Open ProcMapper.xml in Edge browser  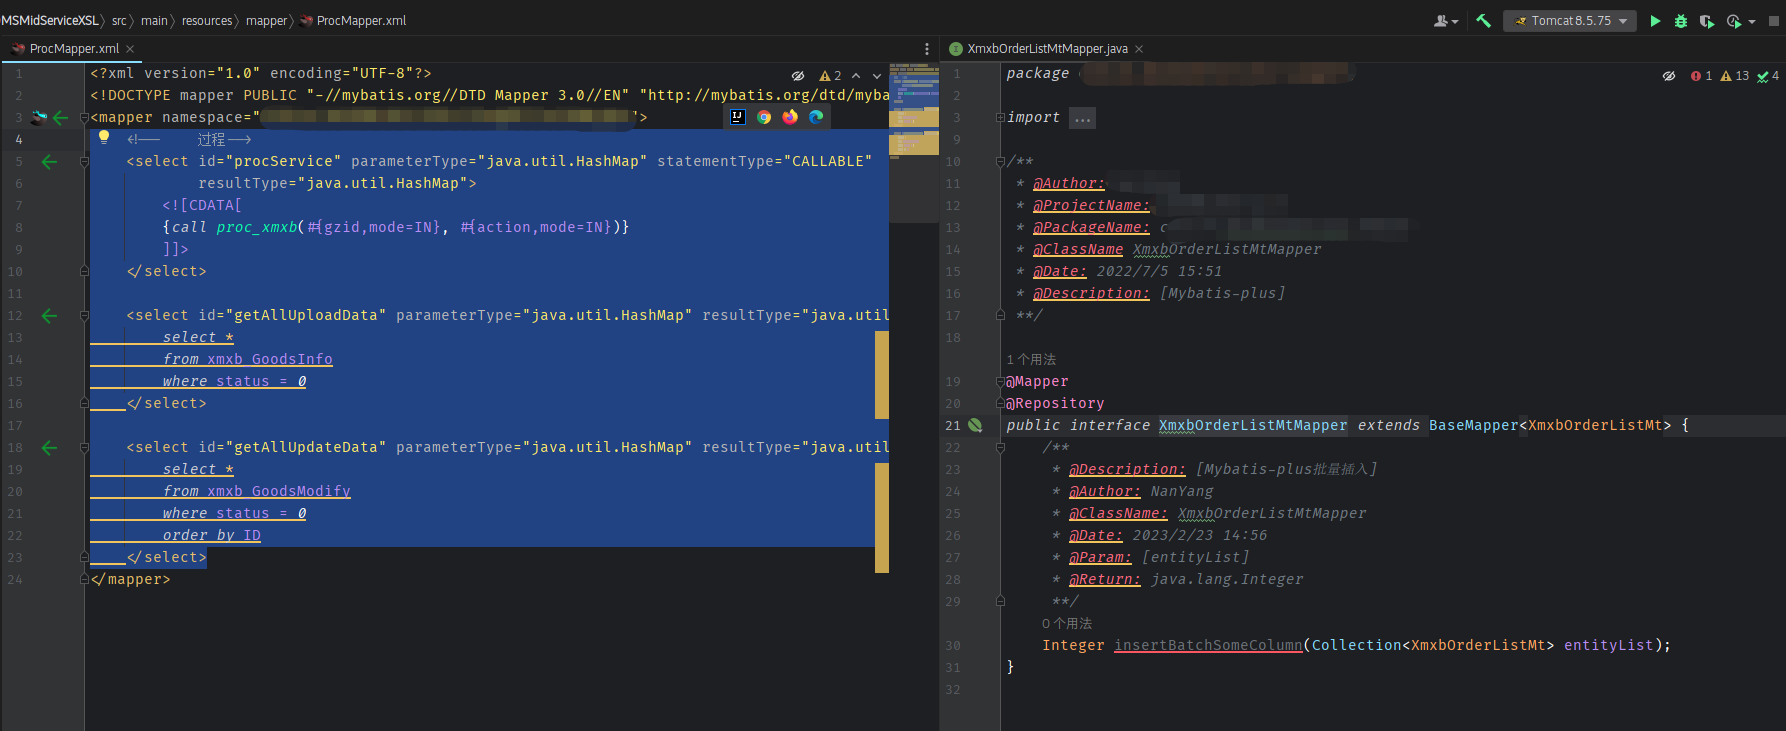coord(816,117)
